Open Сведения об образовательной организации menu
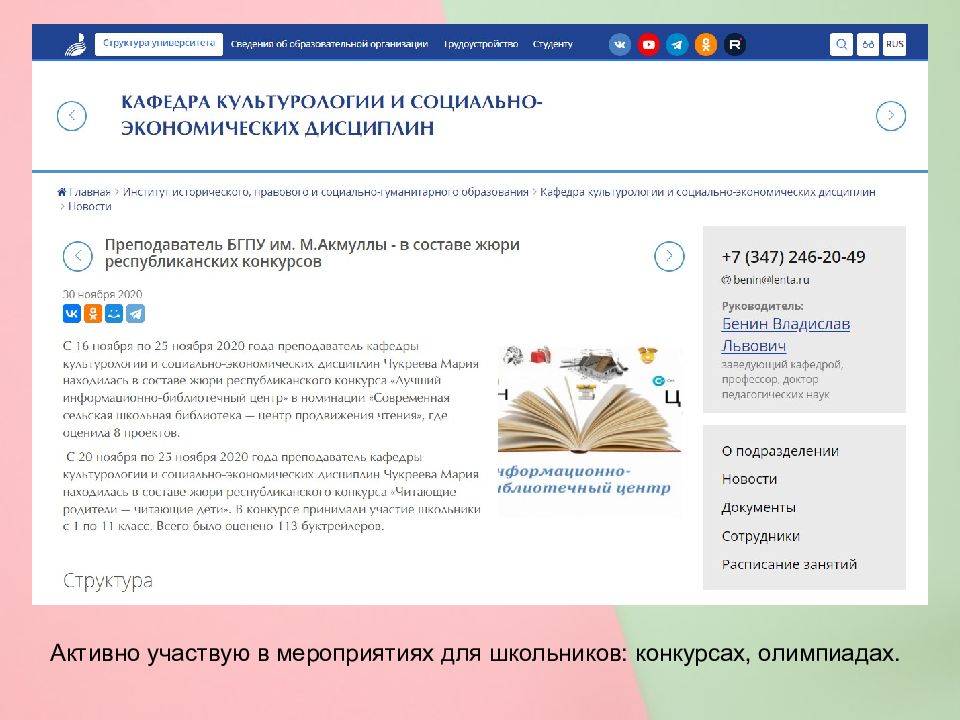Image resolution: width=960 pixels, height=720 pixels. click(329, 44)
